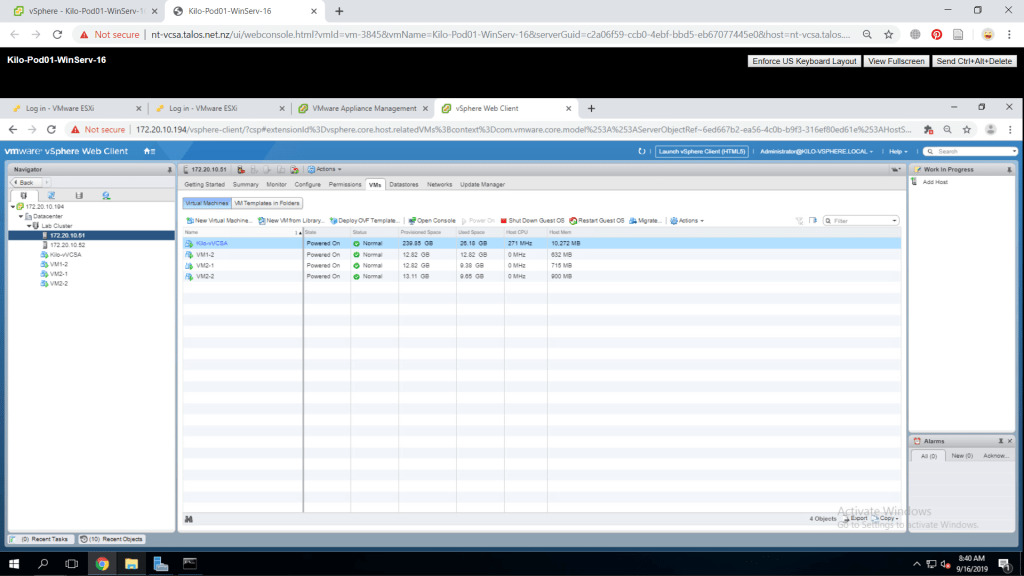Pin the Navigator panel
This screenshot has height=576, width=1024.
point(169,170)
